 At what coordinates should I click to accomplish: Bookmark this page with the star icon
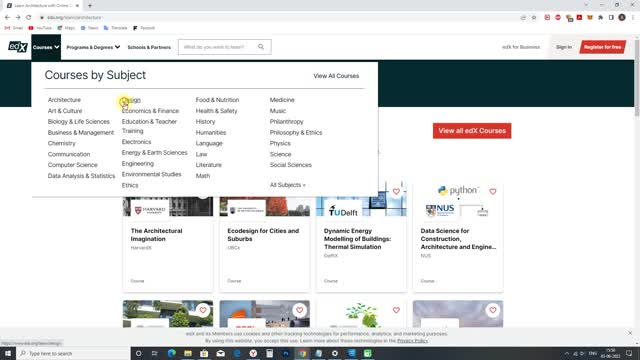534,18
